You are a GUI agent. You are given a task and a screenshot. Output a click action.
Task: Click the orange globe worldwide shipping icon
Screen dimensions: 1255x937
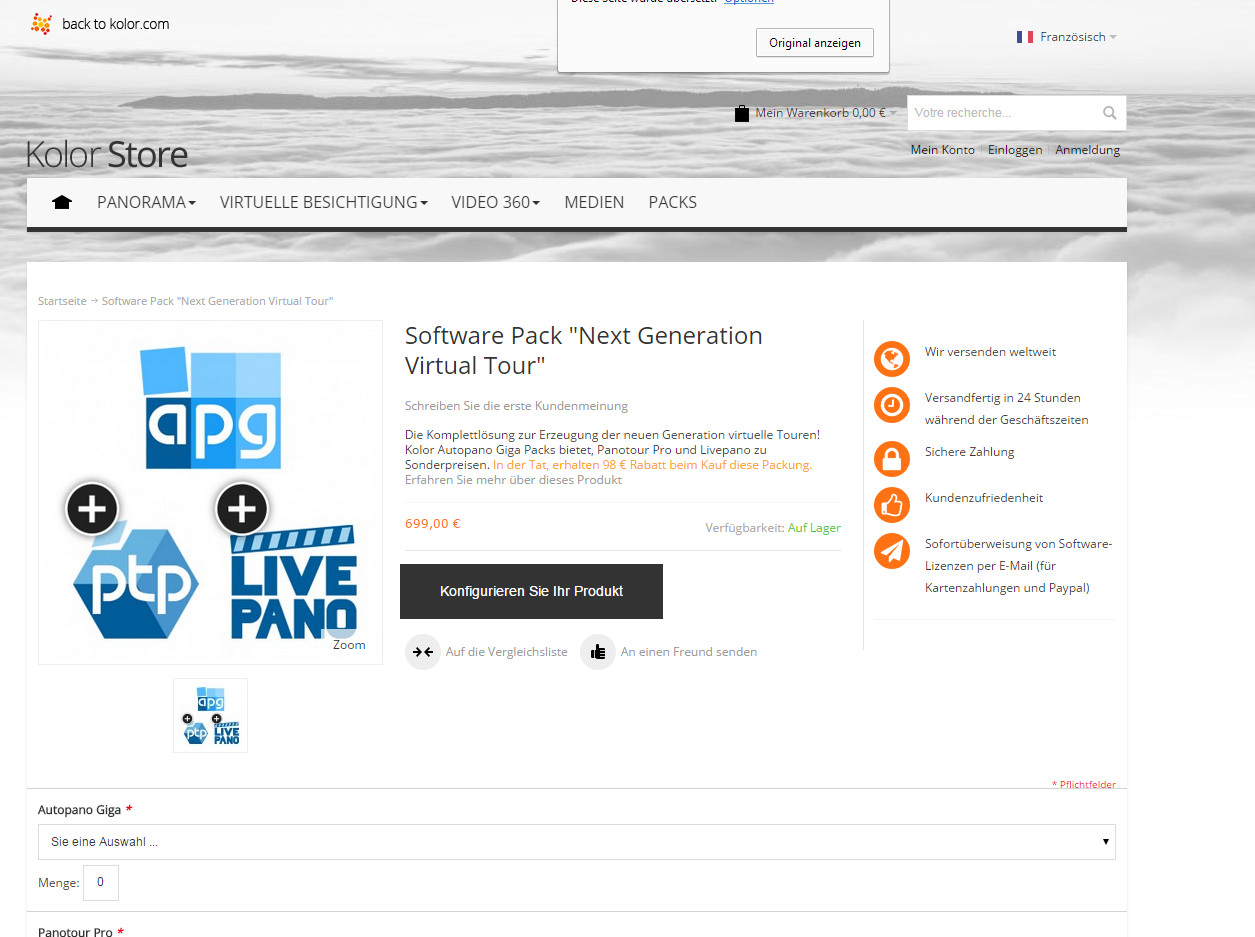[891, 358]
